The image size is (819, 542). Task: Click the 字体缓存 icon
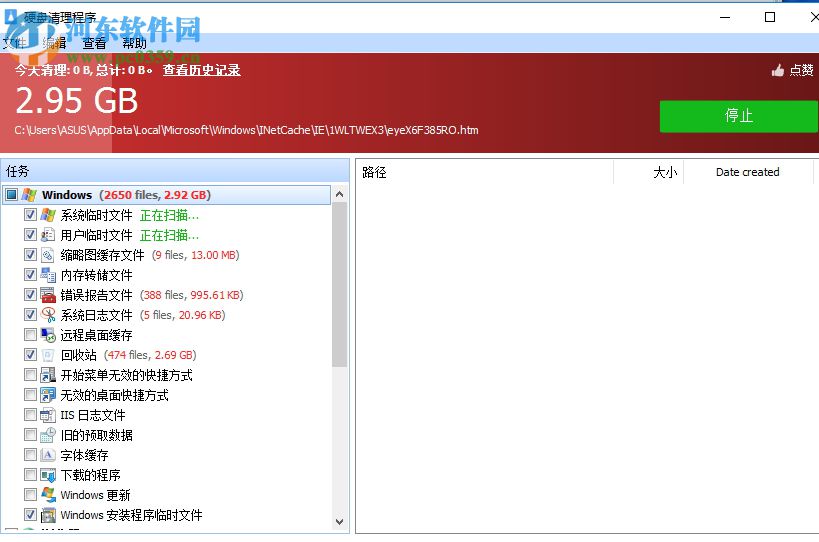tap(48, 455)
